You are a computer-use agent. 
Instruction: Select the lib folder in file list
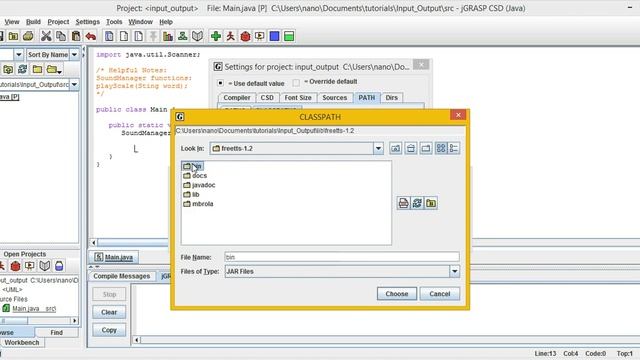coord(191,194)
